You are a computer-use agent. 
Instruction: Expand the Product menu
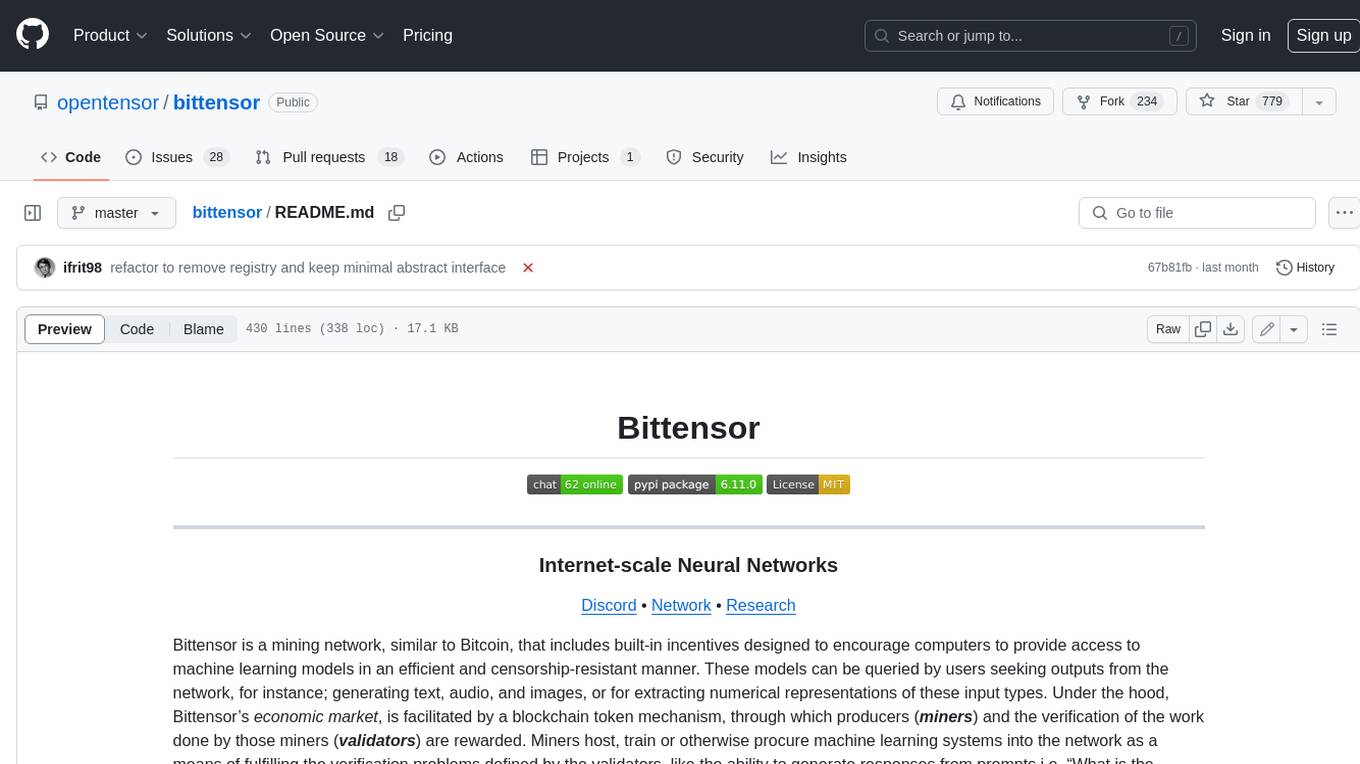tap(110, 35)
